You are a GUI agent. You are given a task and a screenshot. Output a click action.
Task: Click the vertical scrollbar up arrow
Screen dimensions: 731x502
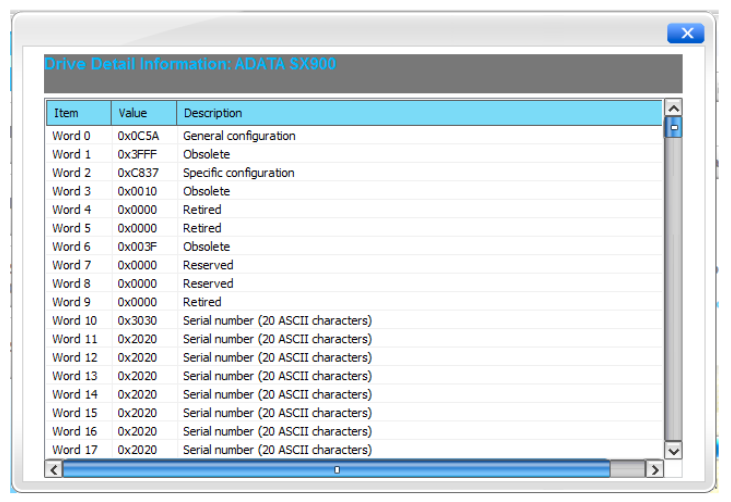[673, 108]
